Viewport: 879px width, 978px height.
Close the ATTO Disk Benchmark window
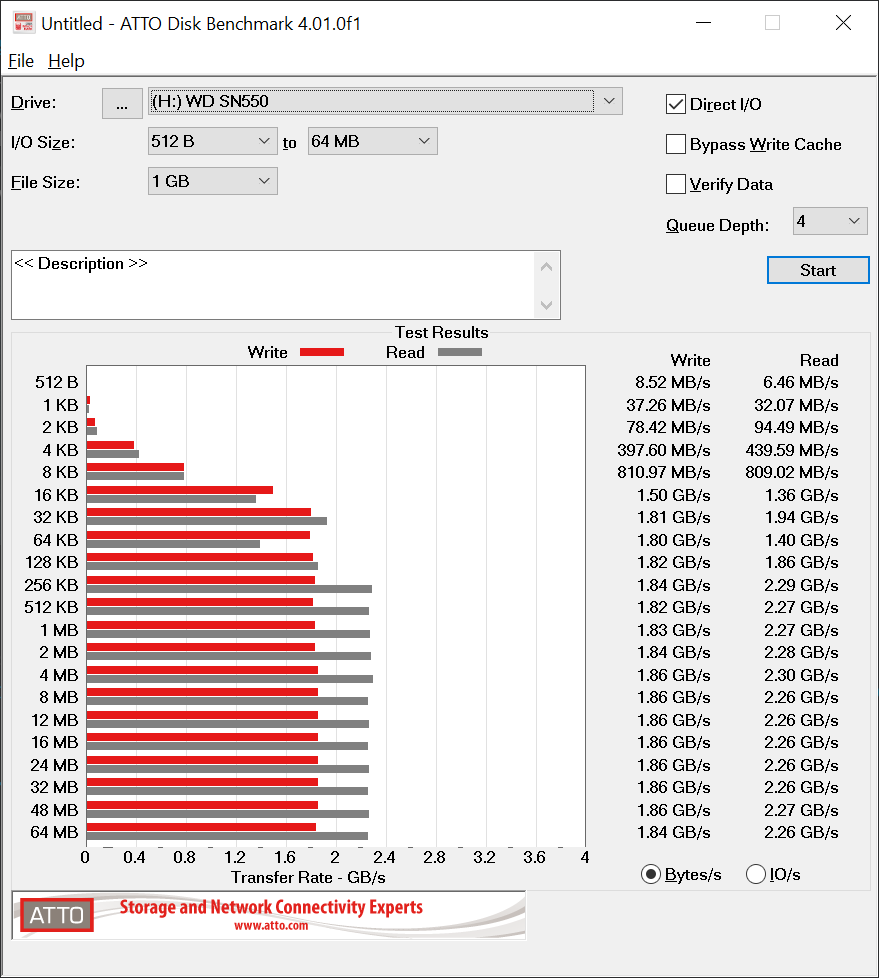click(843, 23)
